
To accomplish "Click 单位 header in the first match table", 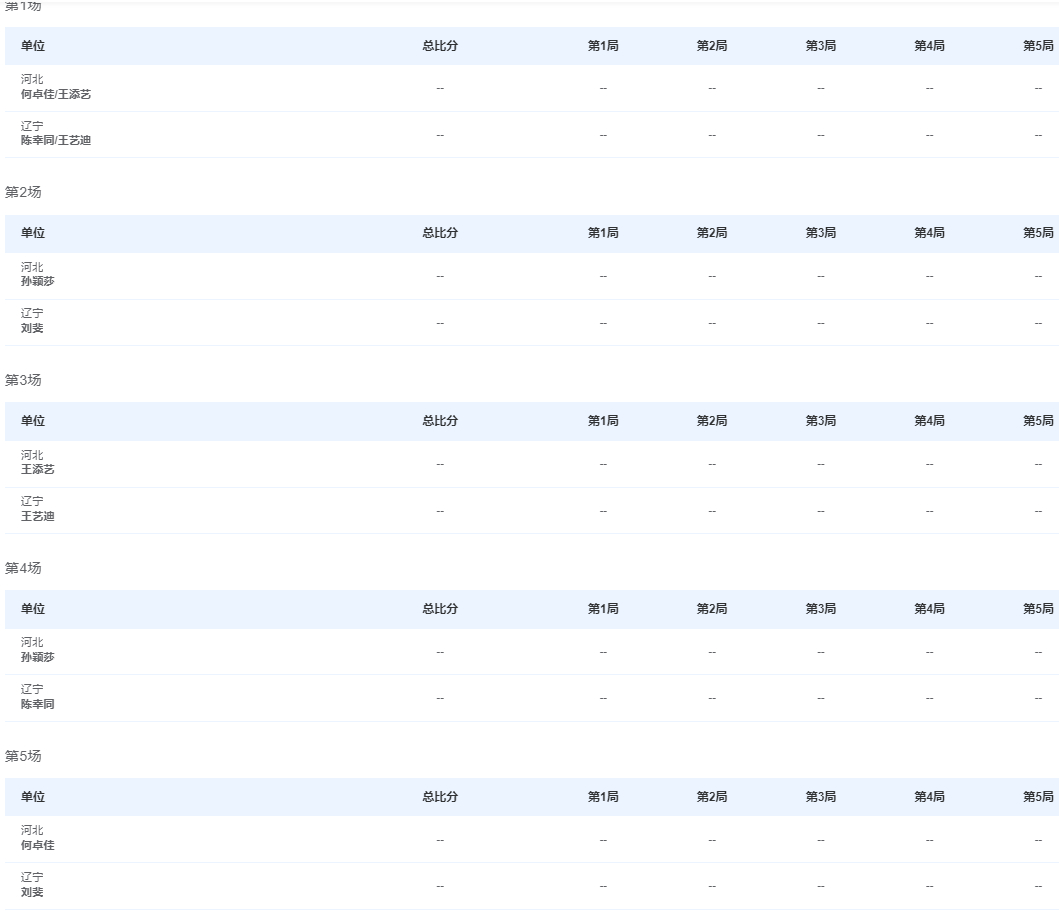I will pyautogui.click(x=32, y=46).
